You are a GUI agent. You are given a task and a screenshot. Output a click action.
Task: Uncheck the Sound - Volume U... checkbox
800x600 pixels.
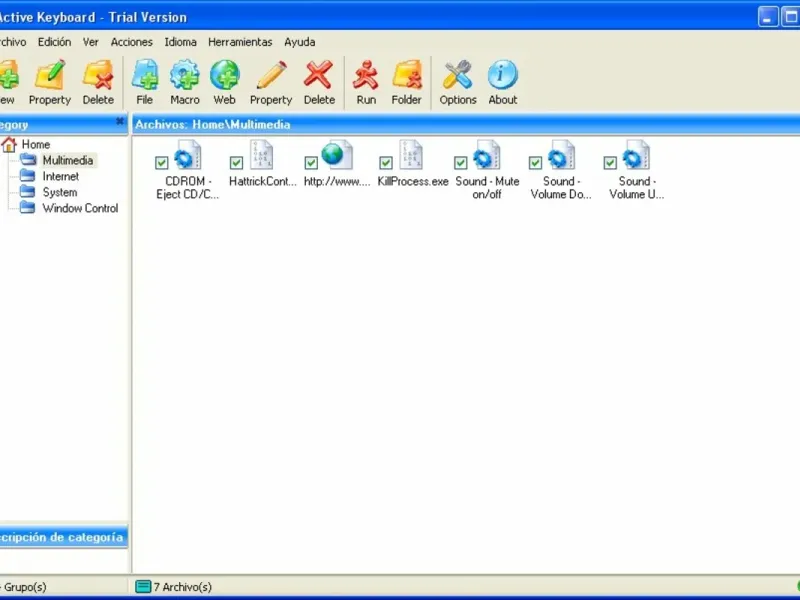[610, 163]
